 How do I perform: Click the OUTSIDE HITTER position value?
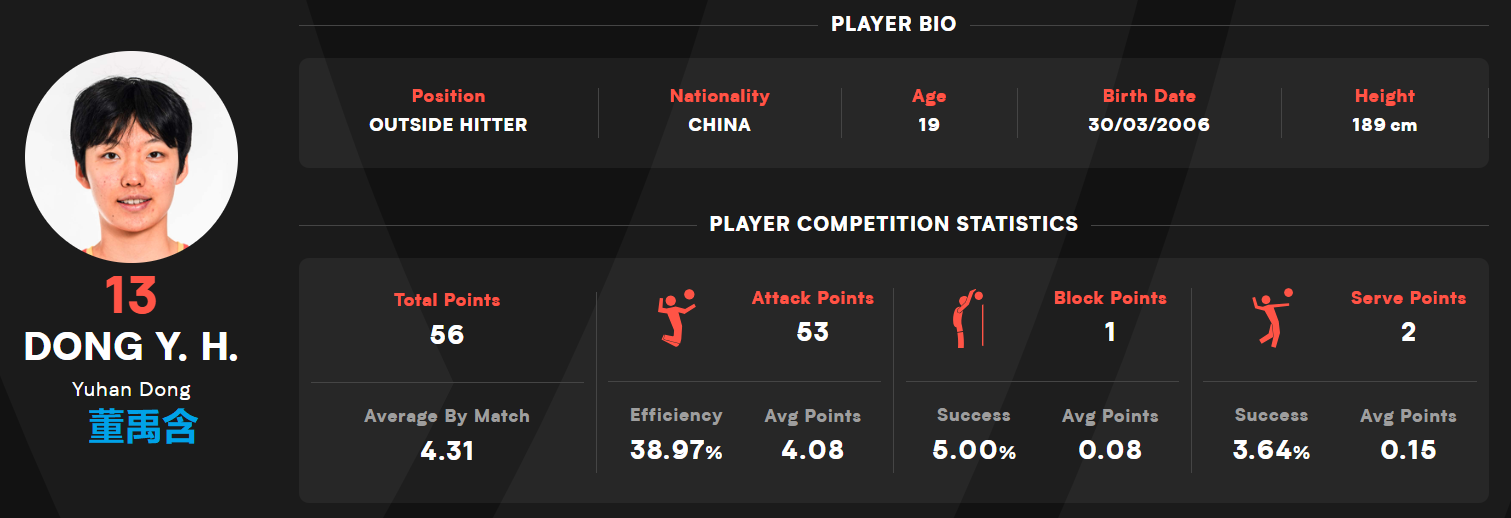pos(448,125)
